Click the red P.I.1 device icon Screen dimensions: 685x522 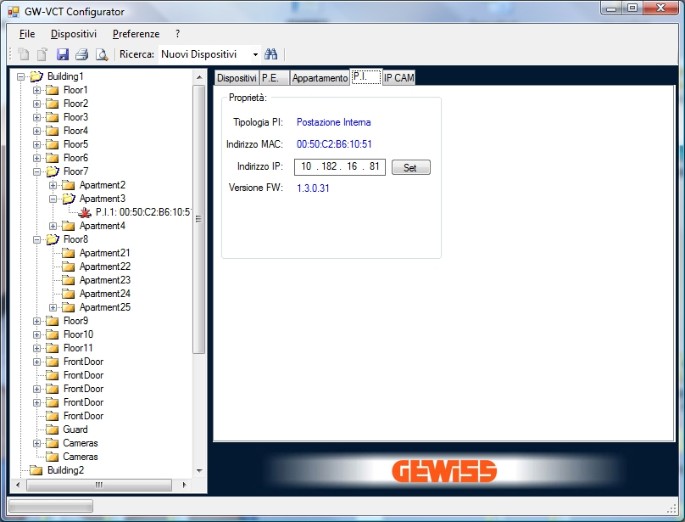(x=84, y=212)
